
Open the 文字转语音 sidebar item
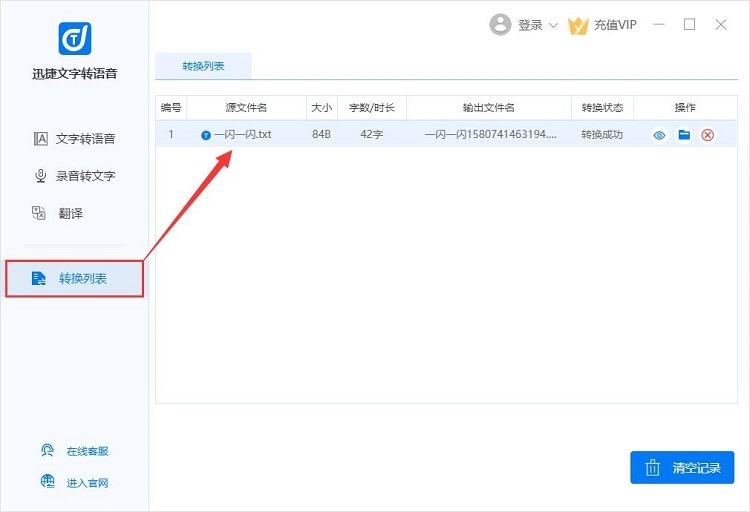point(74,139)
